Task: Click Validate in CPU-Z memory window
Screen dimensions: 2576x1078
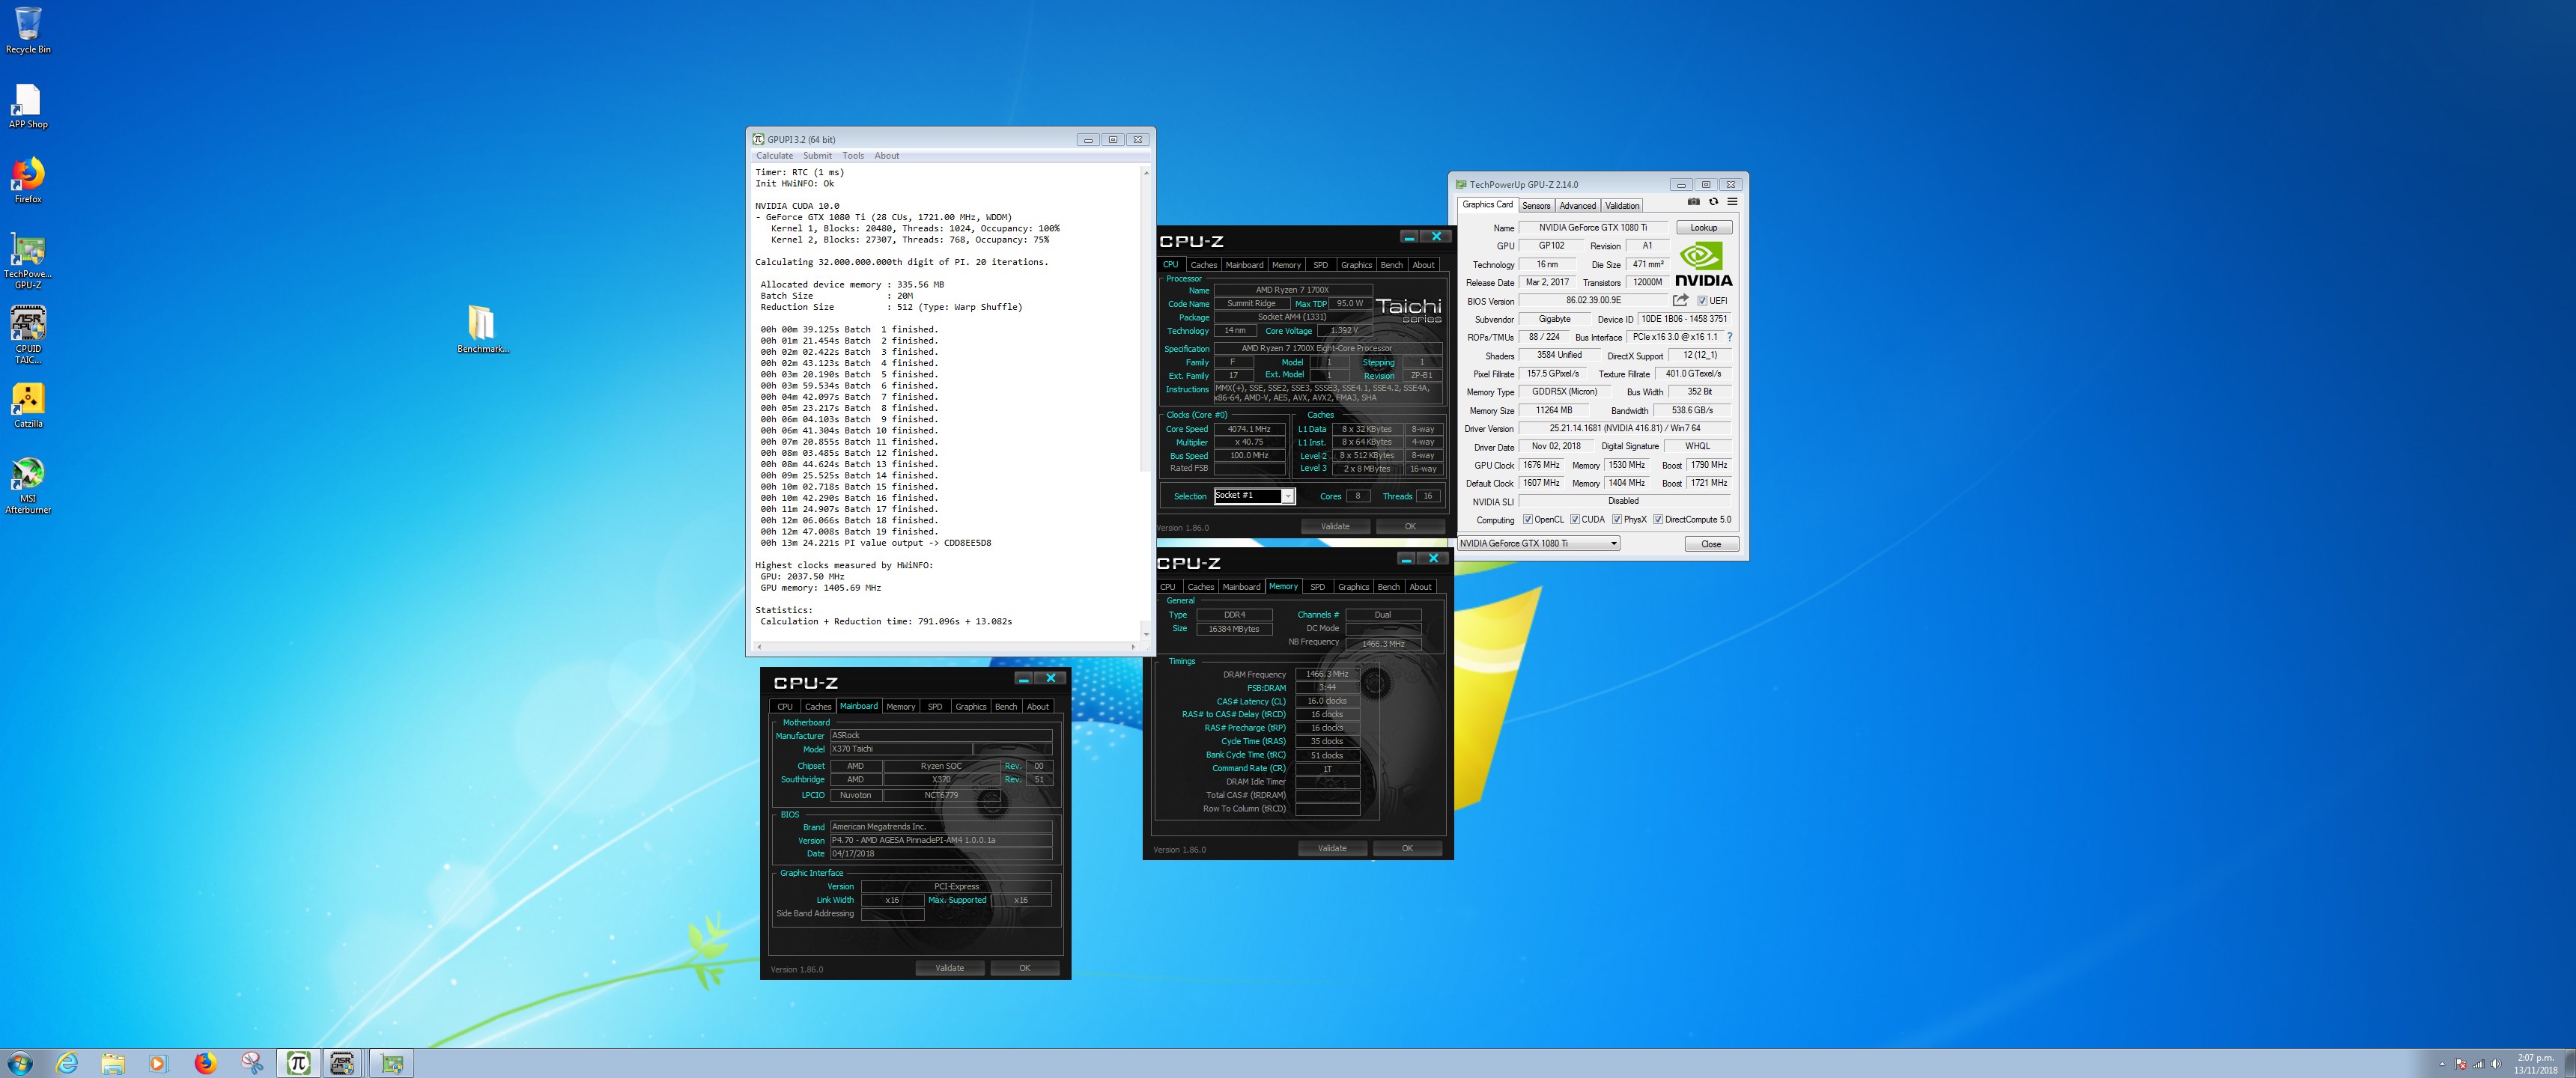Action: coord(1332,848)
